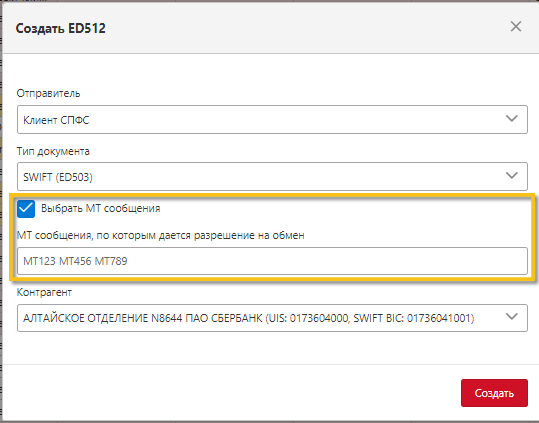Uncheck the Выбрать МТ сообщения checkbox
The width and height of the screenshot is (539, 423).
coord(26,209)
